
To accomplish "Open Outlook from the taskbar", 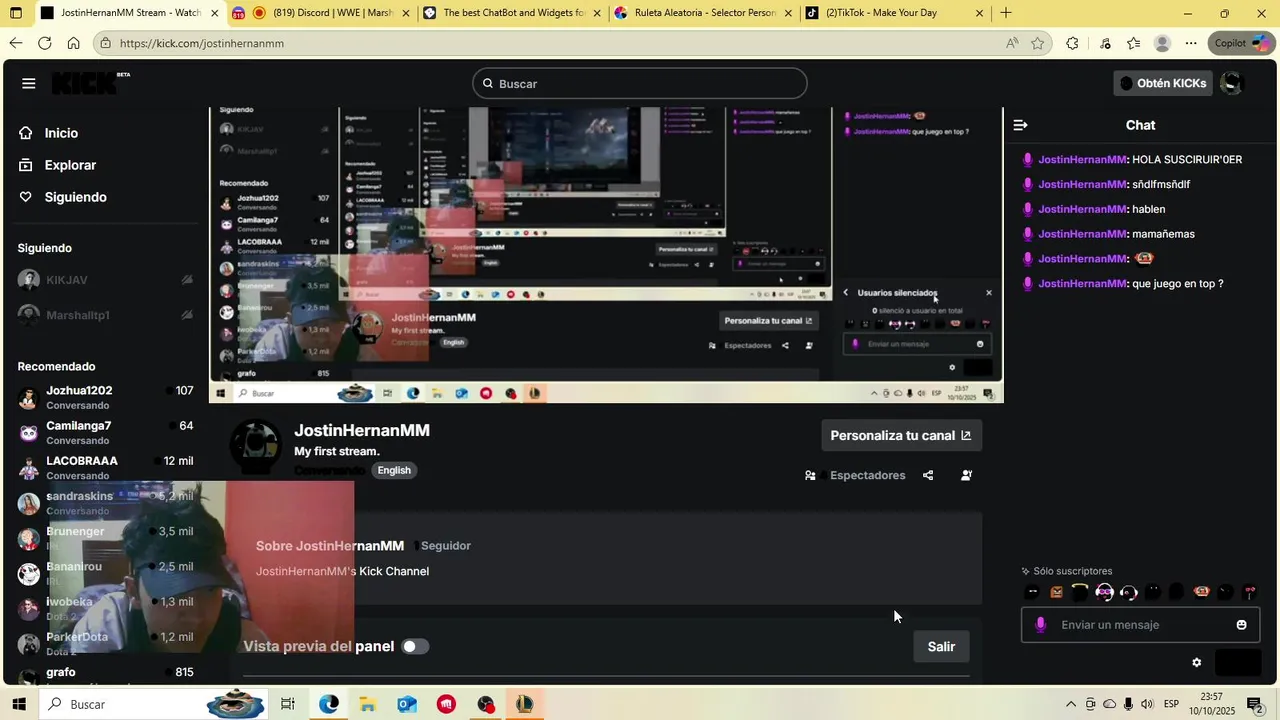I will pos(406,704).
